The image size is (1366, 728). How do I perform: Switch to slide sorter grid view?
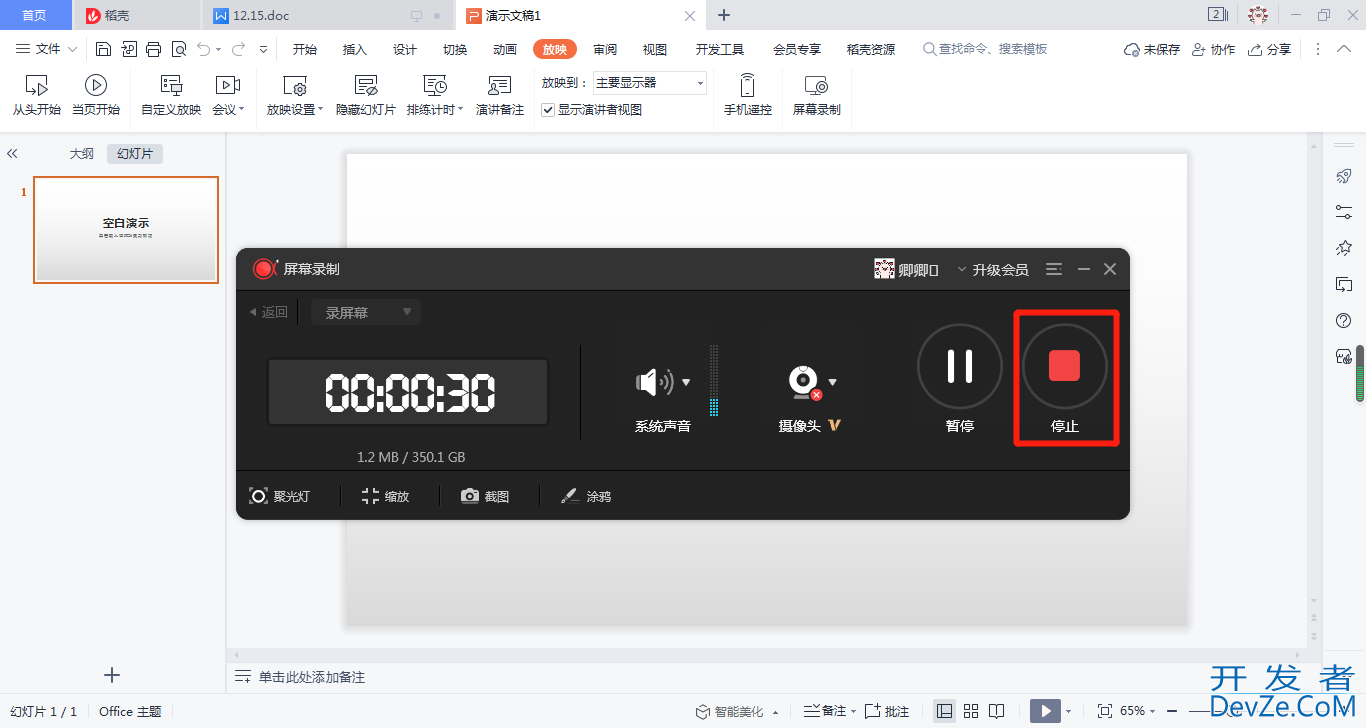pos(970,711)
